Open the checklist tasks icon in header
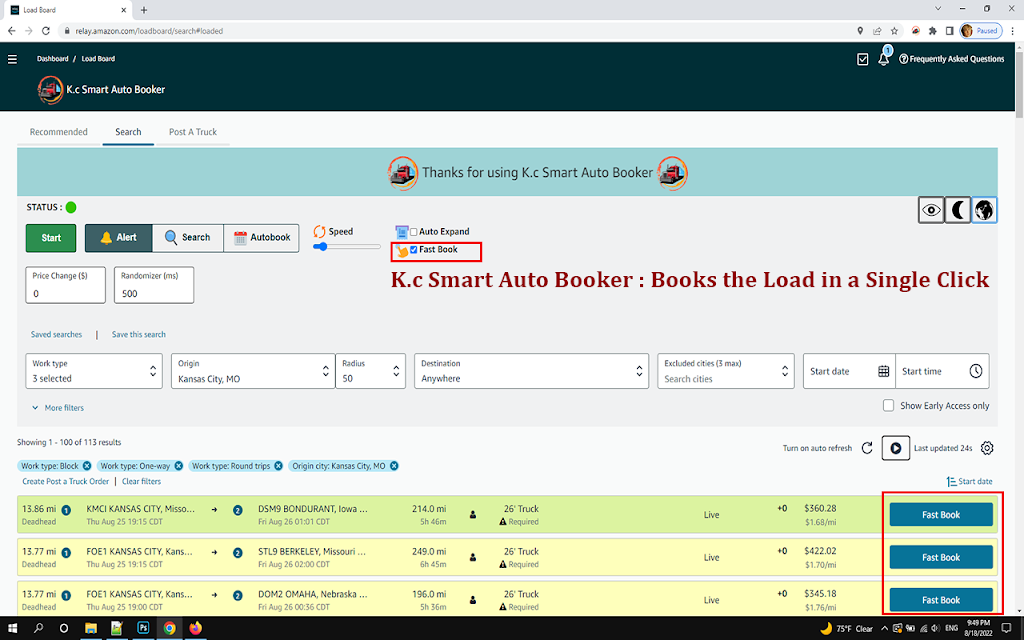The width and height of the screenshot is (1024, 640). point(863,59)
